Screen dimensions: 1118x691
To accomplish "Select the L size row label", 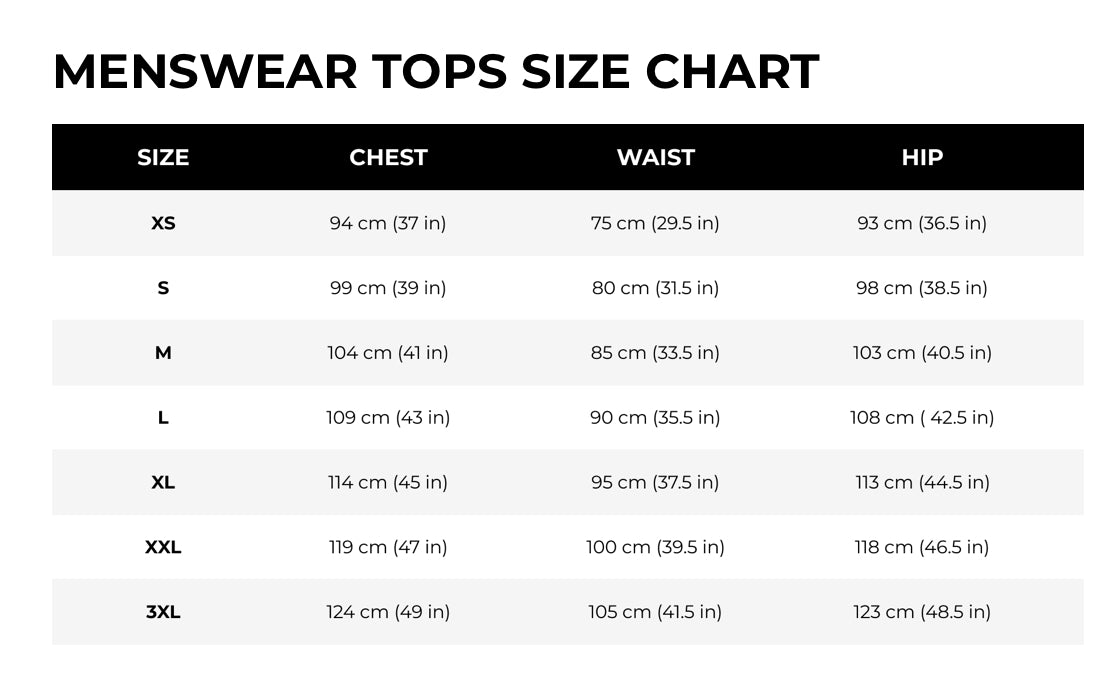I will tap(163, 418).
